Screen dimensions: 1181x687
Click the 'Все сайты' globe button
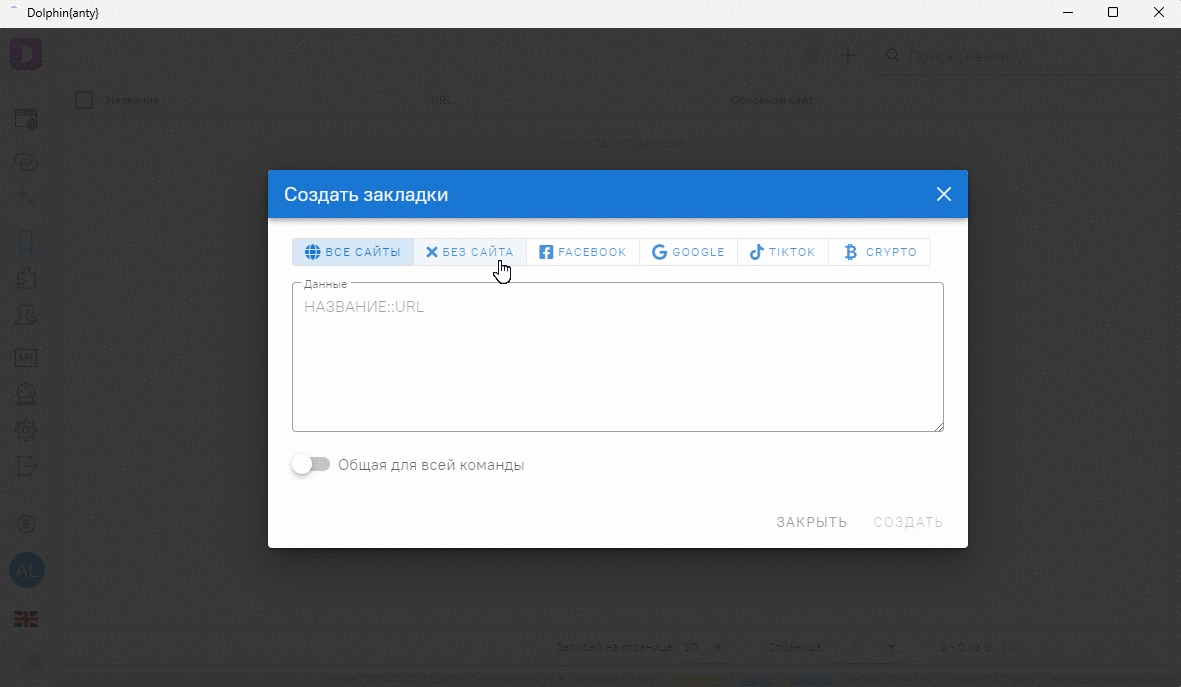[353, 252]
